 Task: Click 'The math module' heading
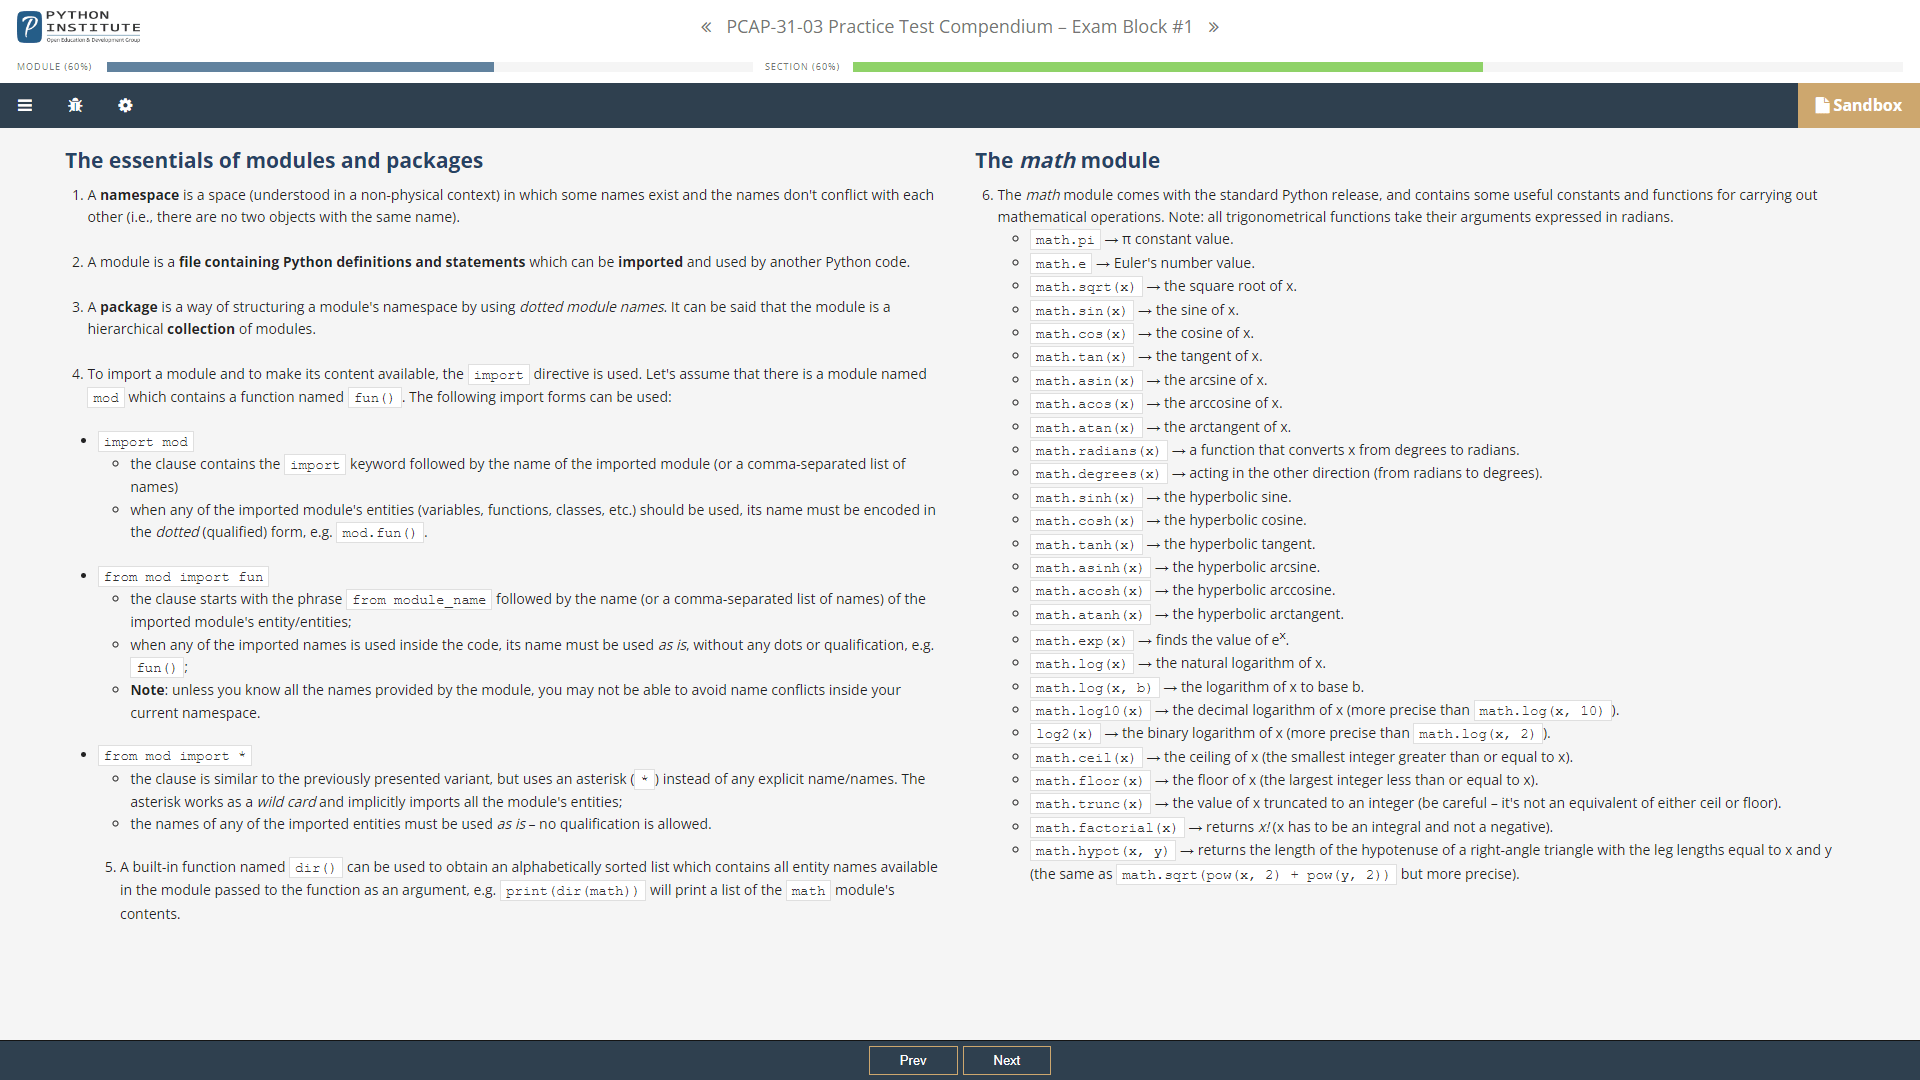click(1067, 160)
